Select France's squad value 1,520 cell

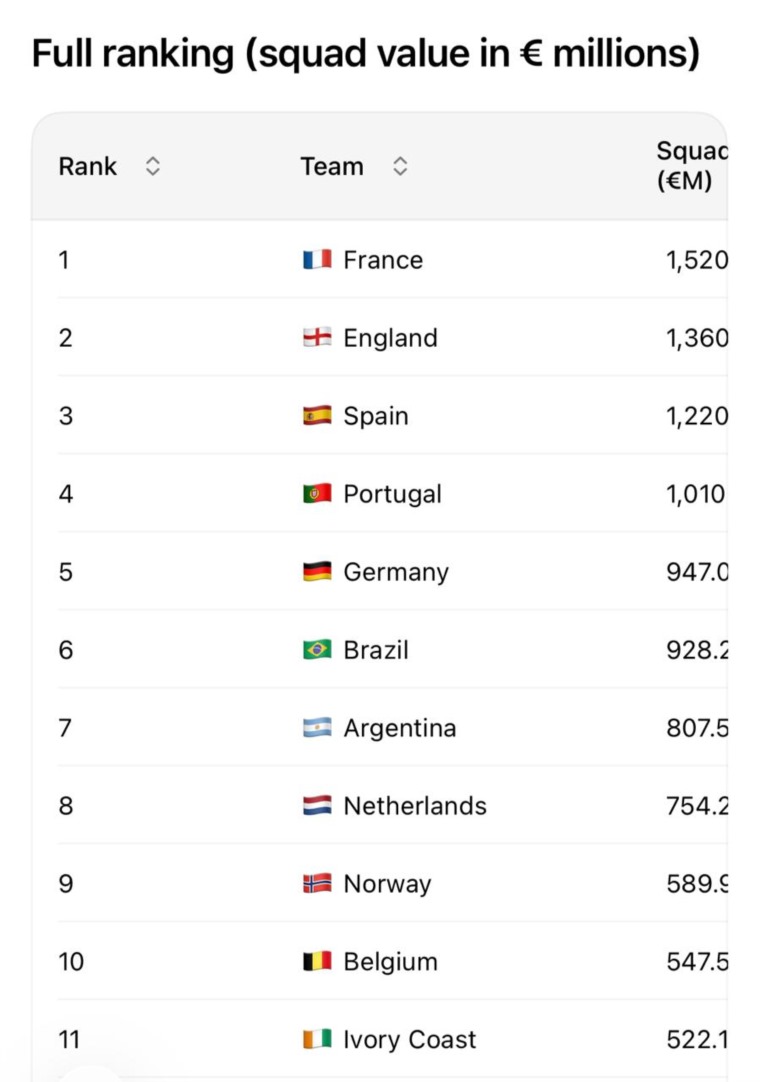pos(696,260)
